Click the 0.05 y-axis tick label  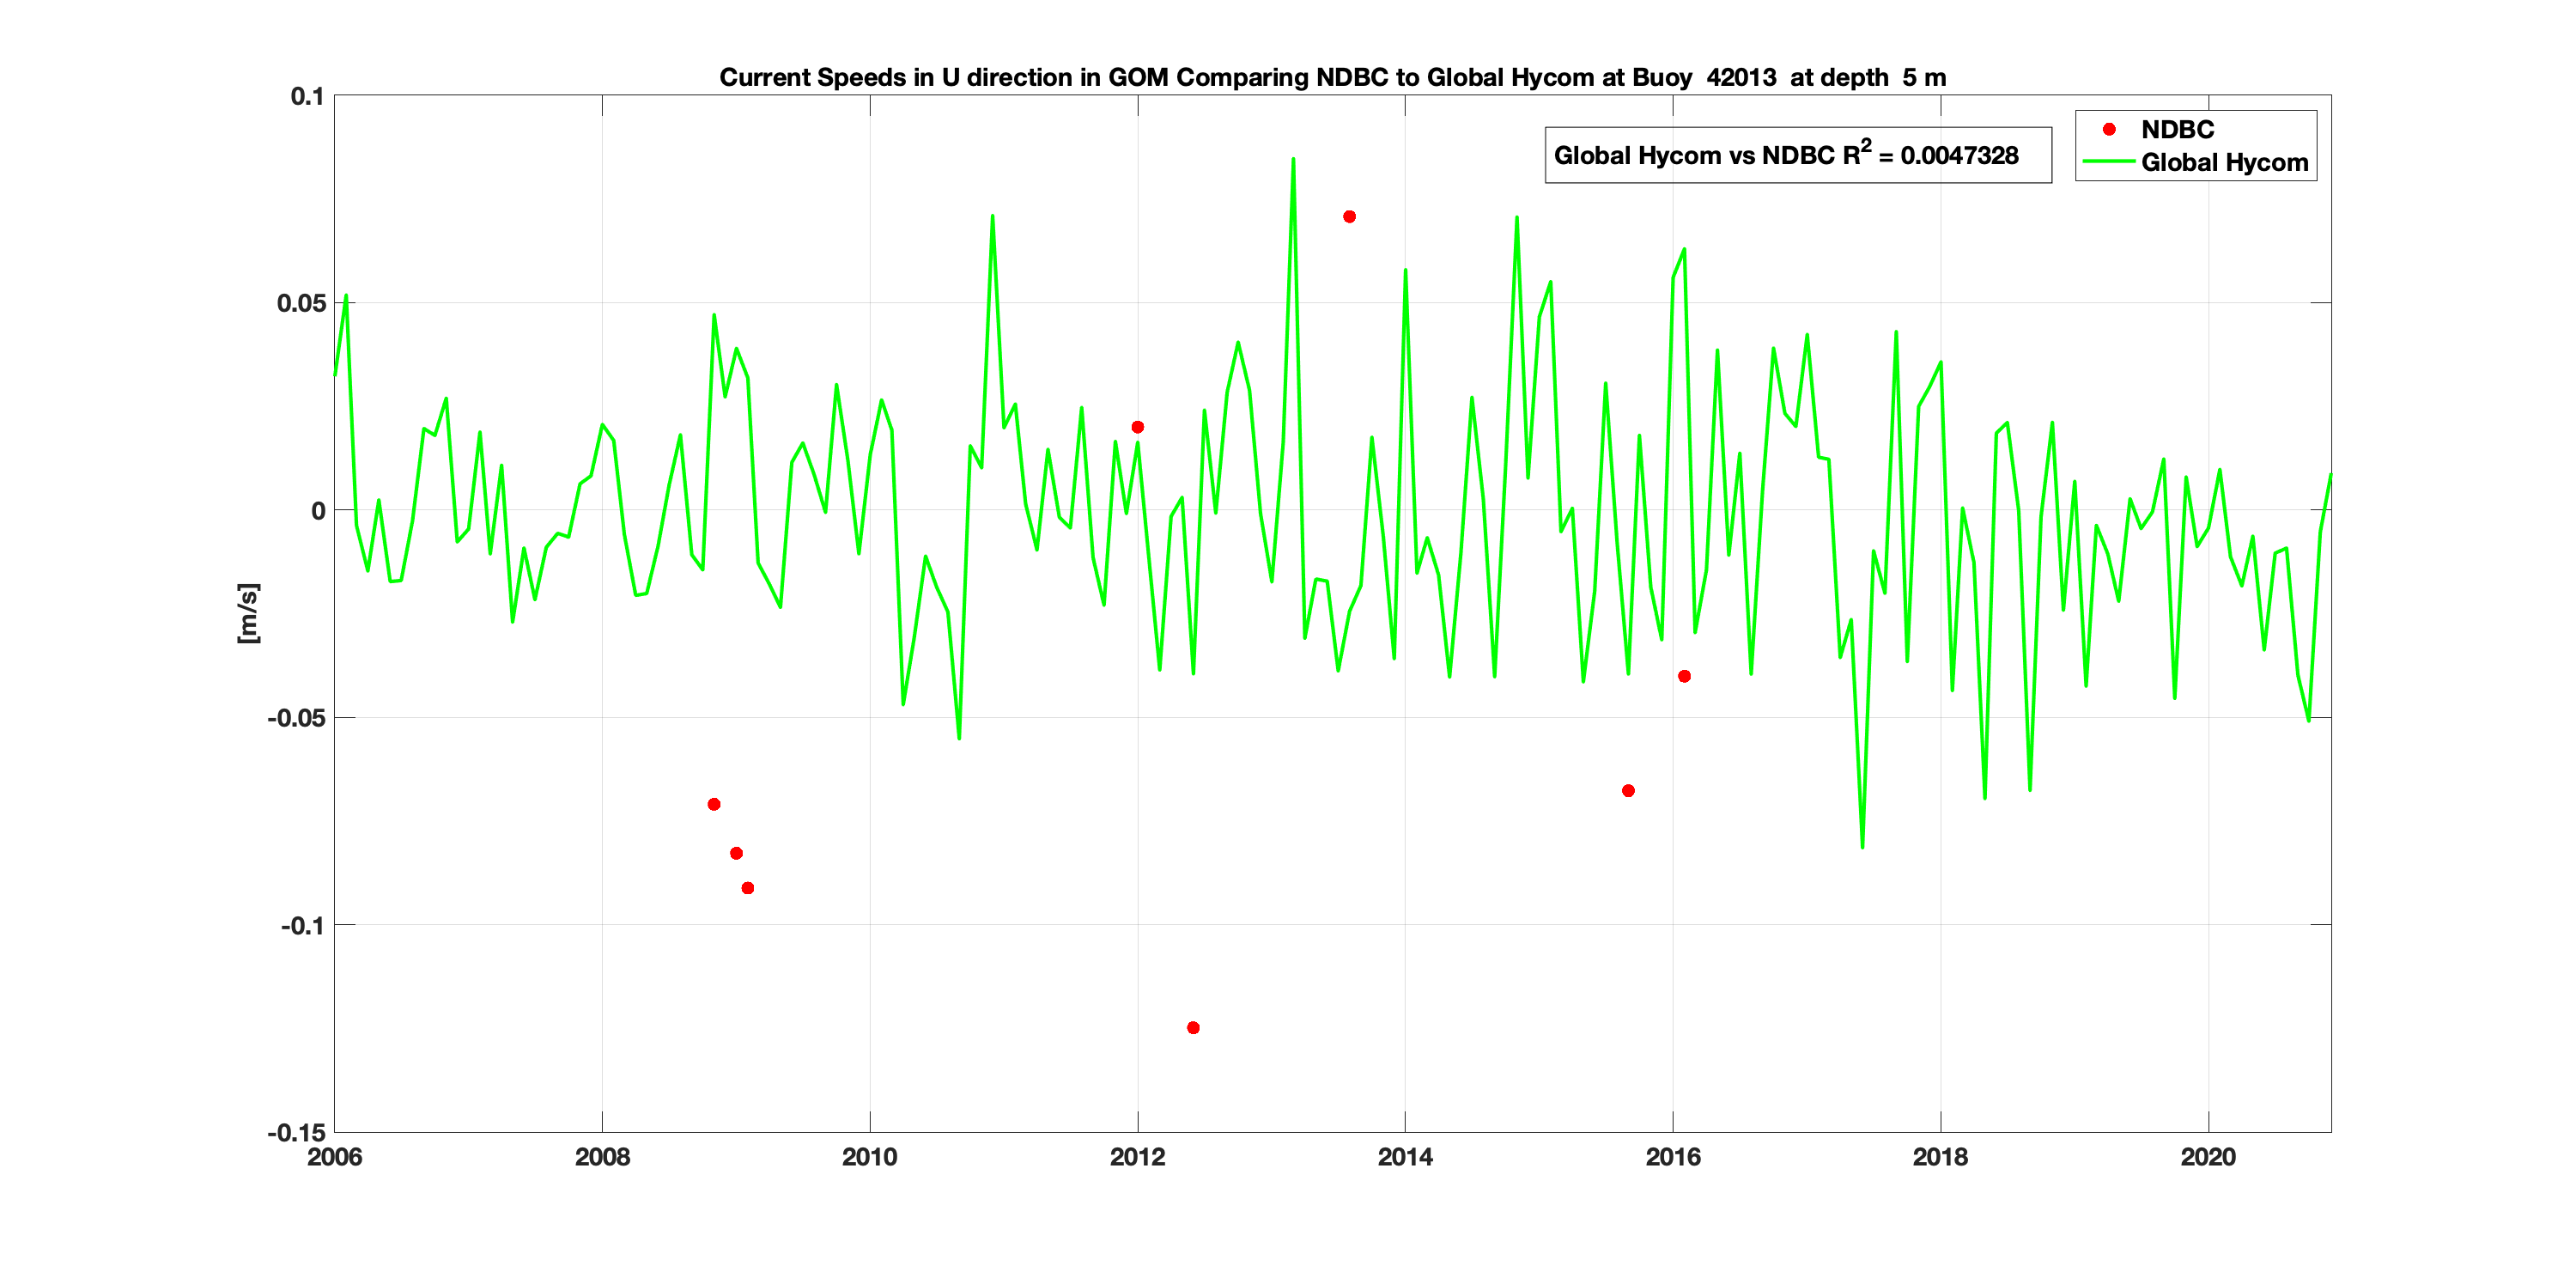(301, 303)
